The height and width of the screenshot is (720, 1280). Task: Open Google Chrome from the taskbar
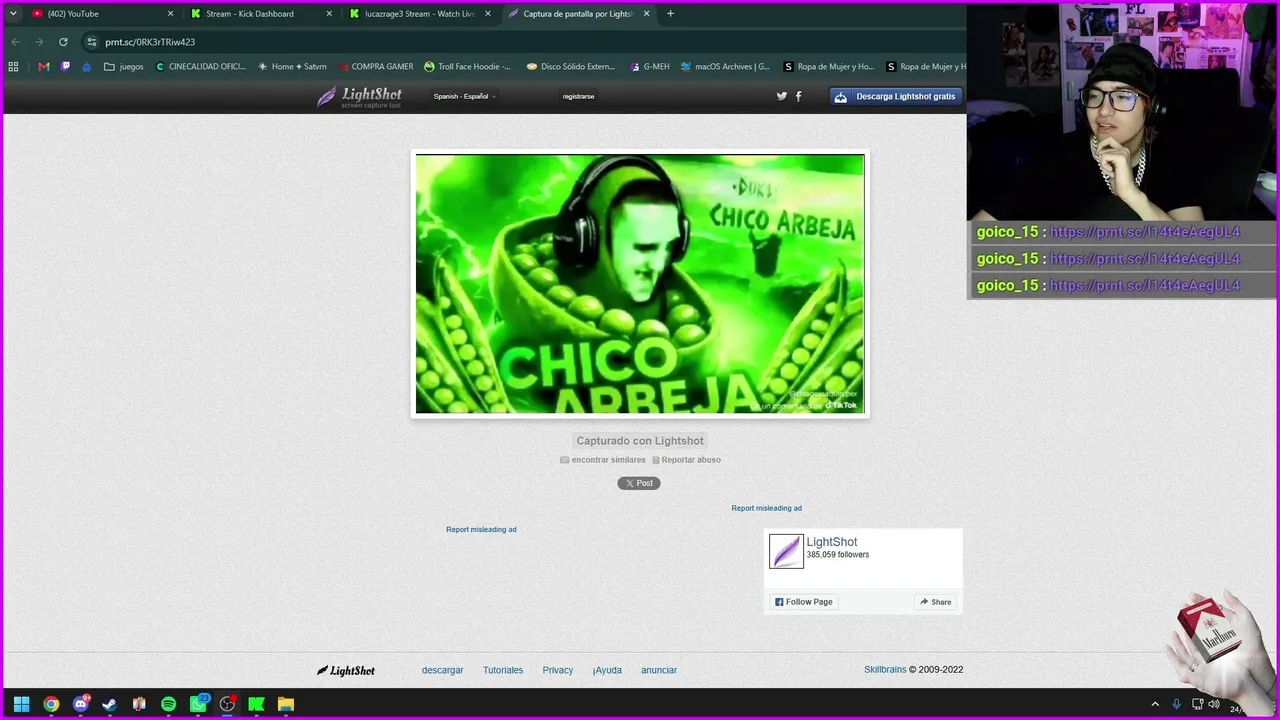coord(51,704)
